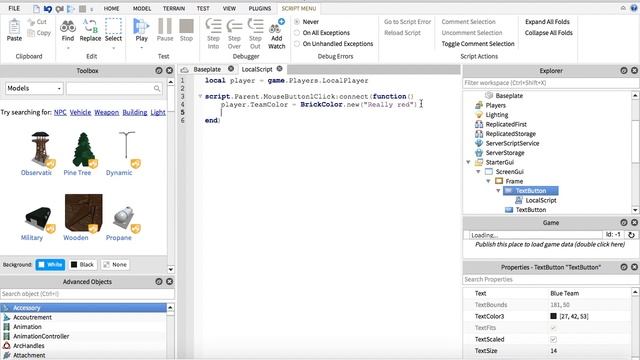The width and height of the screenshot is (640, 360).
Task: Open the Models category dropdown
Action: coord(34,88)
